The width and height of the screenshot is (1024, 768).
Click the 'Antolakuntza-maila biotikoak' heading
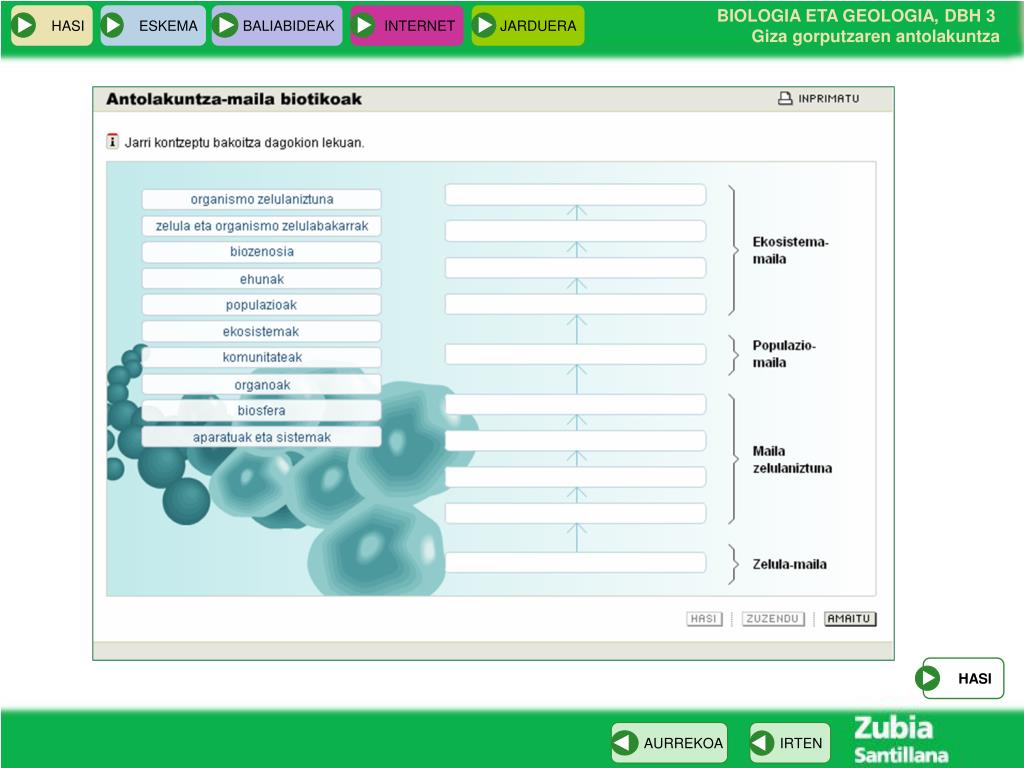pos(234,99)
